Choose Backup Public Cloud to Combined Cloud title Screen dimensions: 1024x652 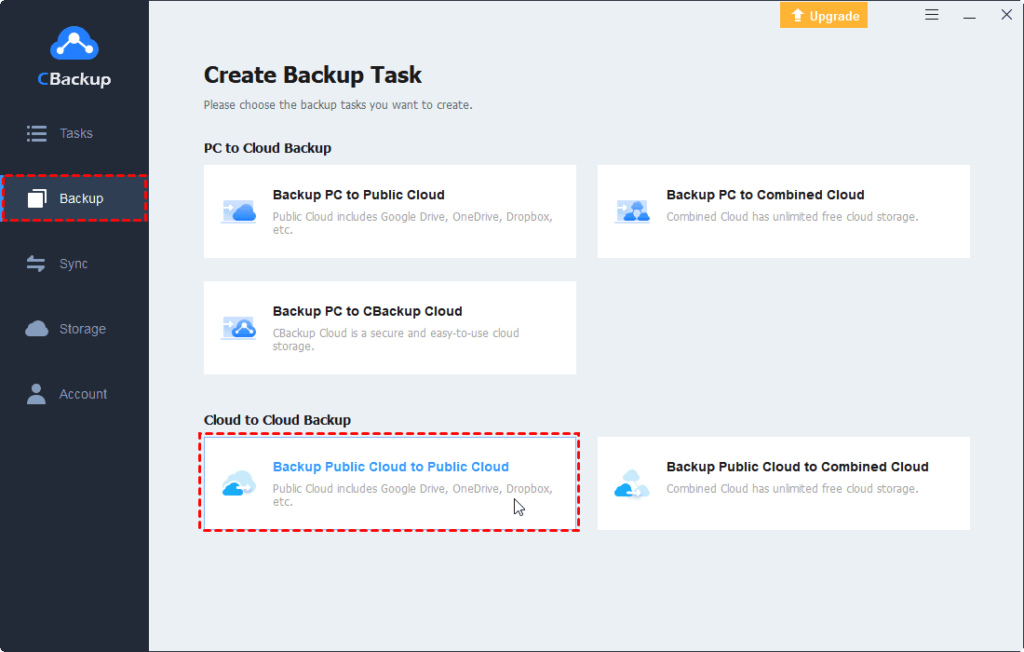point(797,466)
